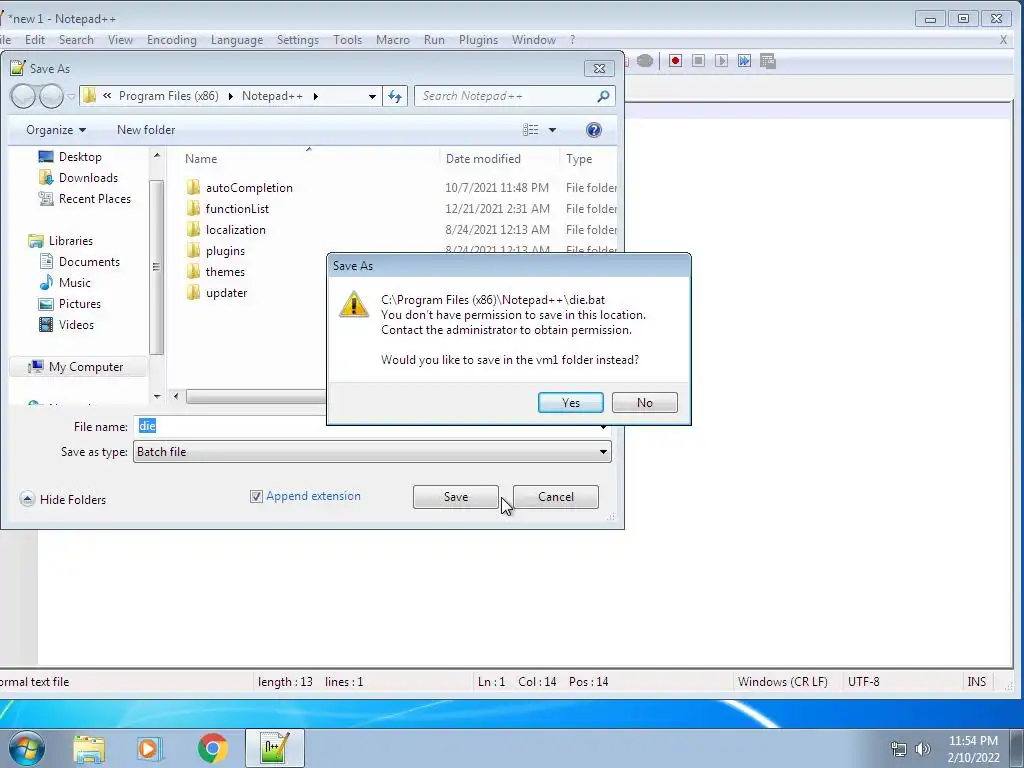Image resolution: width=1024 pixels, height=768 pixels.
Task: Click New folder button
Action: [146, 130]
